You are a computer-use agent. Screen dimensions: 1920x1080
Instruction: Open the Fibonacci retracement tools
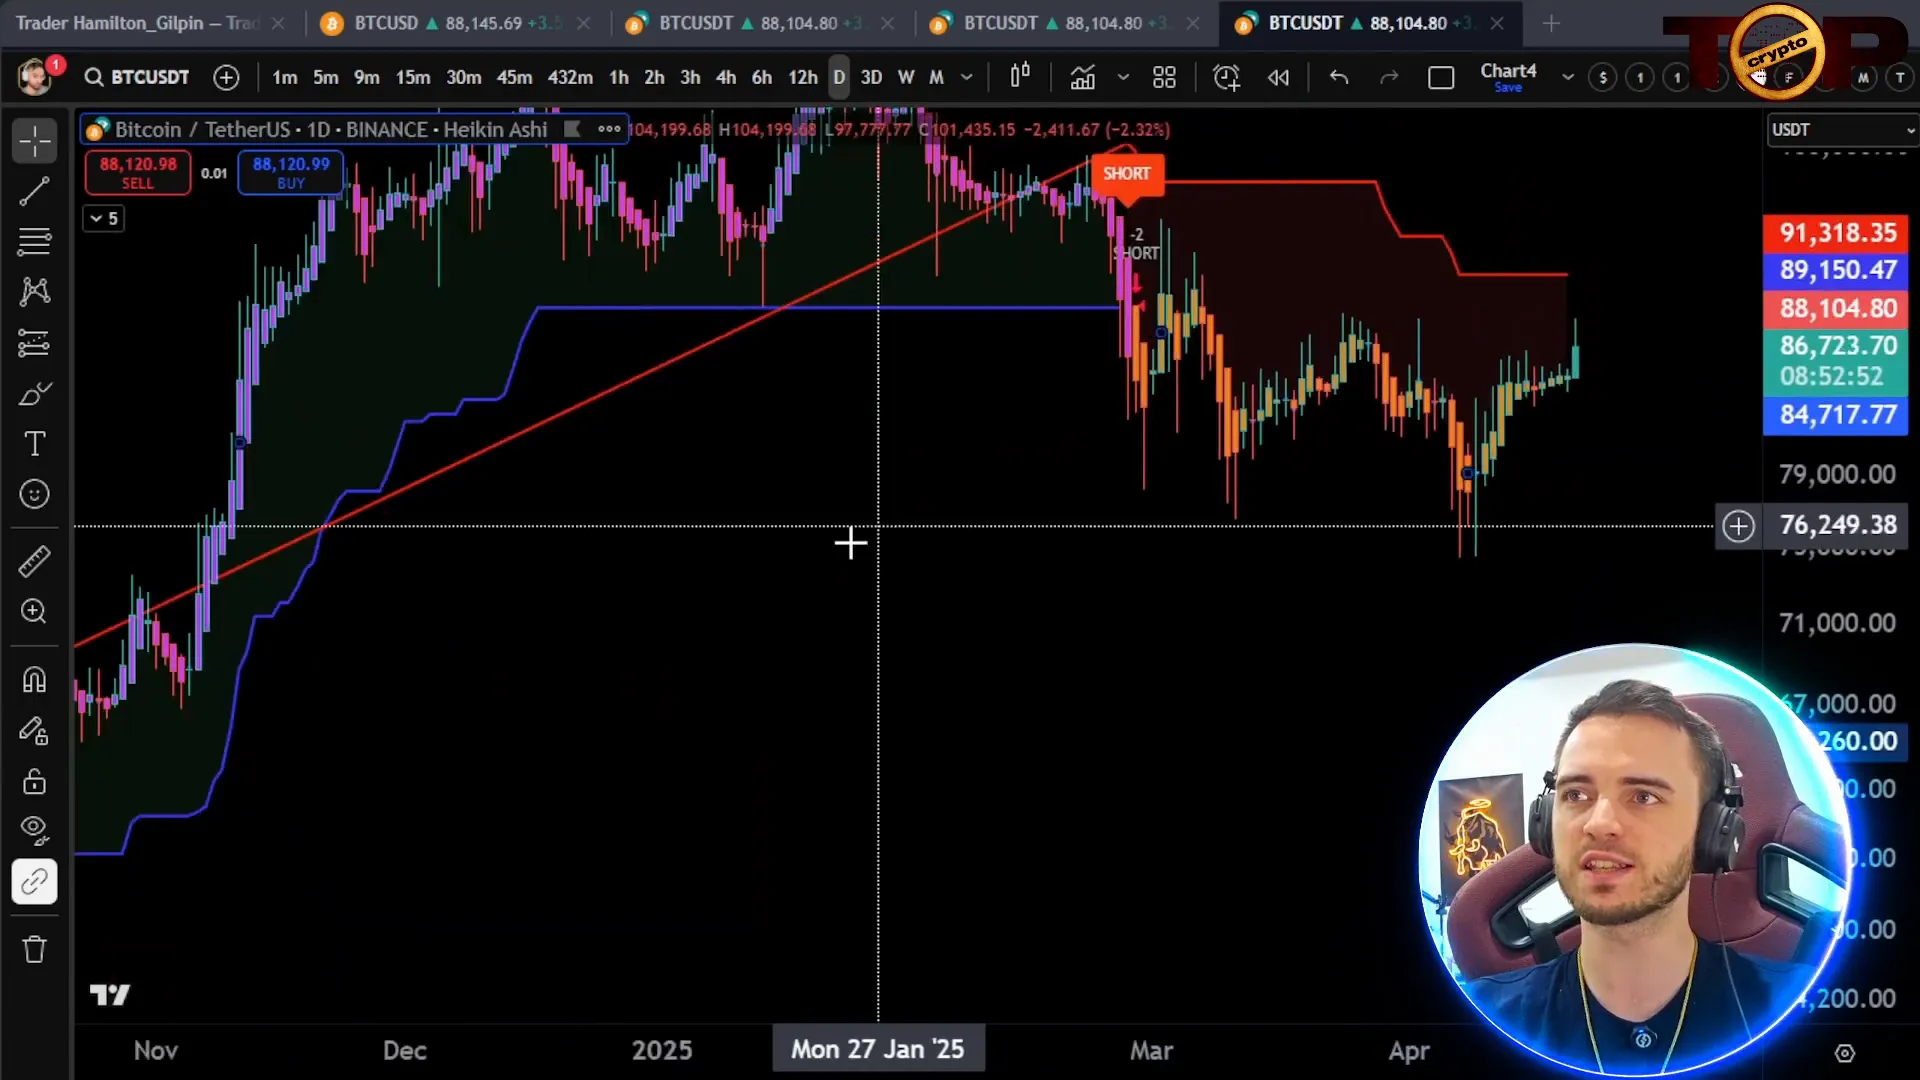pos(34,241)
